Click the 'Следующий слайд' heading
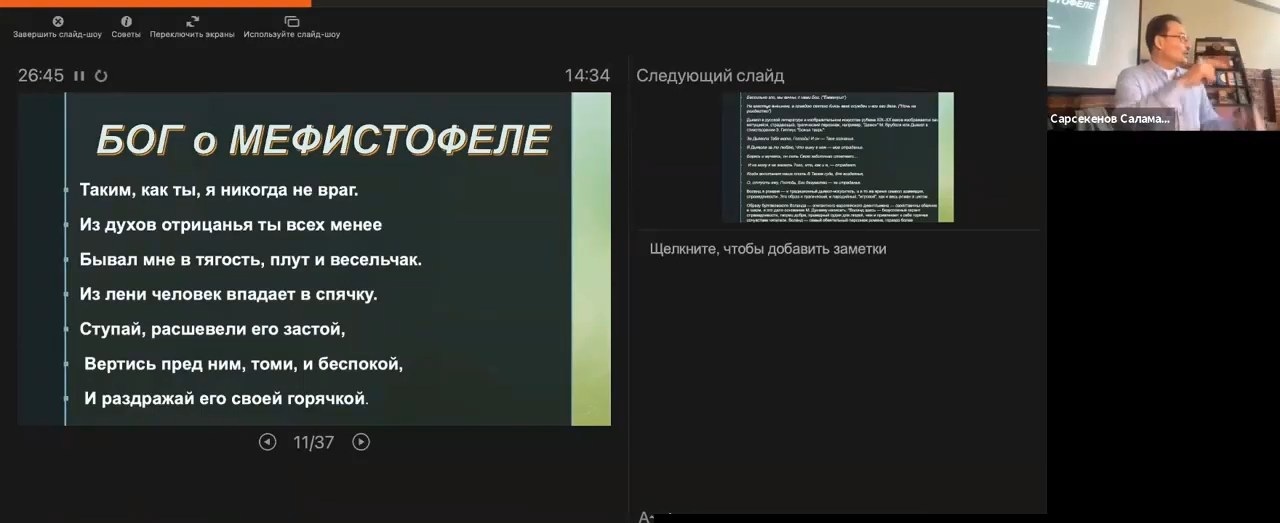 [x=710, y=76]
